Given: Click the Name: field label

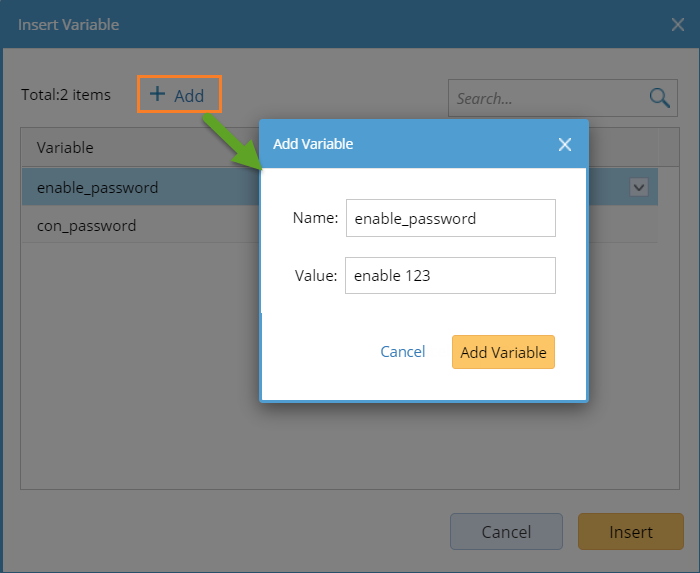Looking at the screenshot, I should [315, 218].
